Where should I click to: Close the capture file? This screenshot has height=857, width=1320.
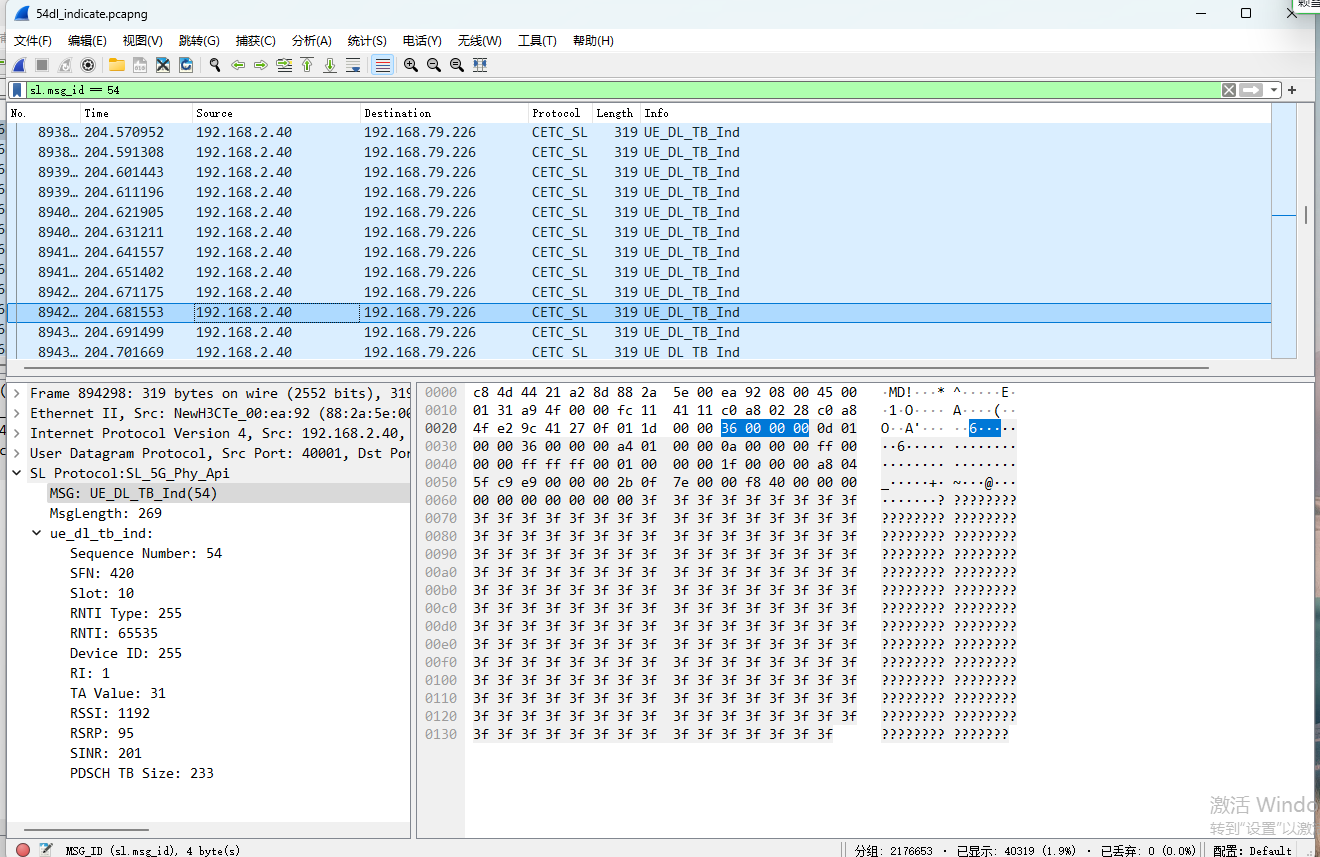pos(163,65)
